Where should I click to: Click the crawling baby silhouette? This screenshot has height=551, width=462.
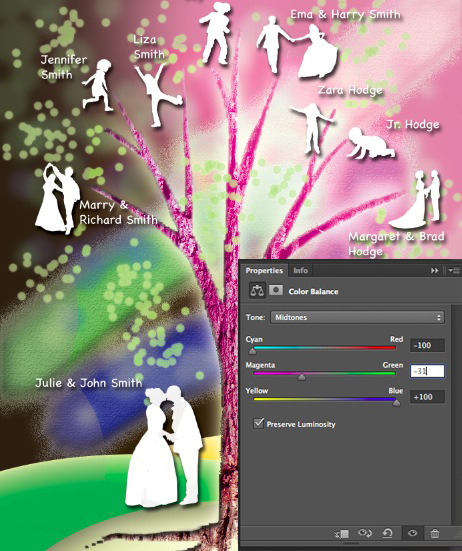[371, 143]
